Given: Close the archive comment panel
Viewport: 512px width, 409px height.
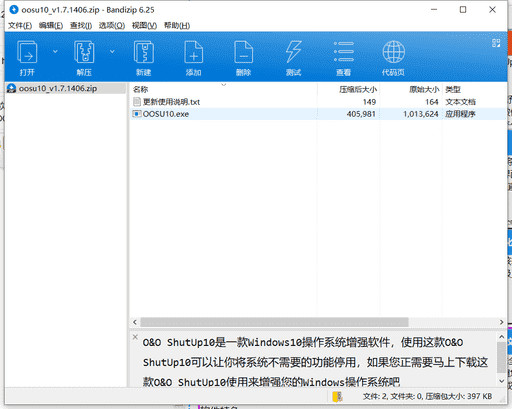Looking at the screenshot, I should (135, 337).
